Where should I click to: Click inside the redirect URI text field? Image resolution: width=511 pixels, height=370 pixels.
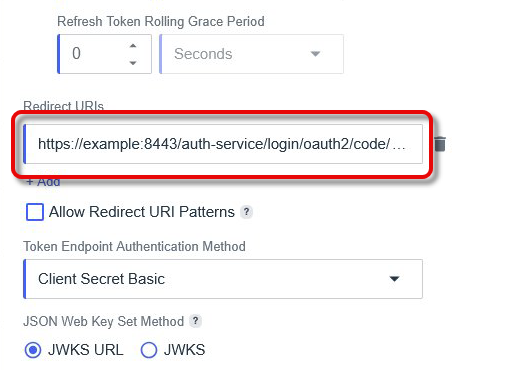coord(223,144)
